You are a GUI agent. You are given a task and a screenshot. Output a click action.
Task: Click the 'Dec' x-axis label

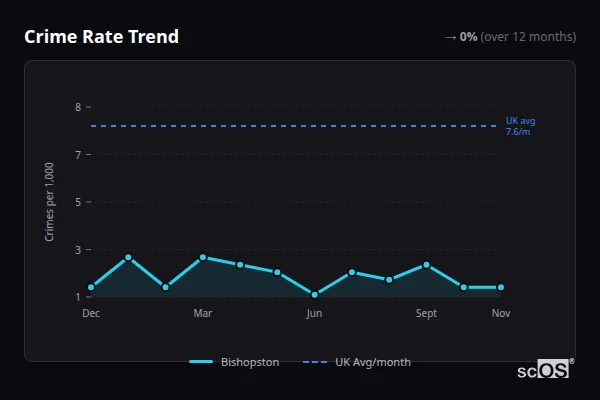[x=91, y=313]
